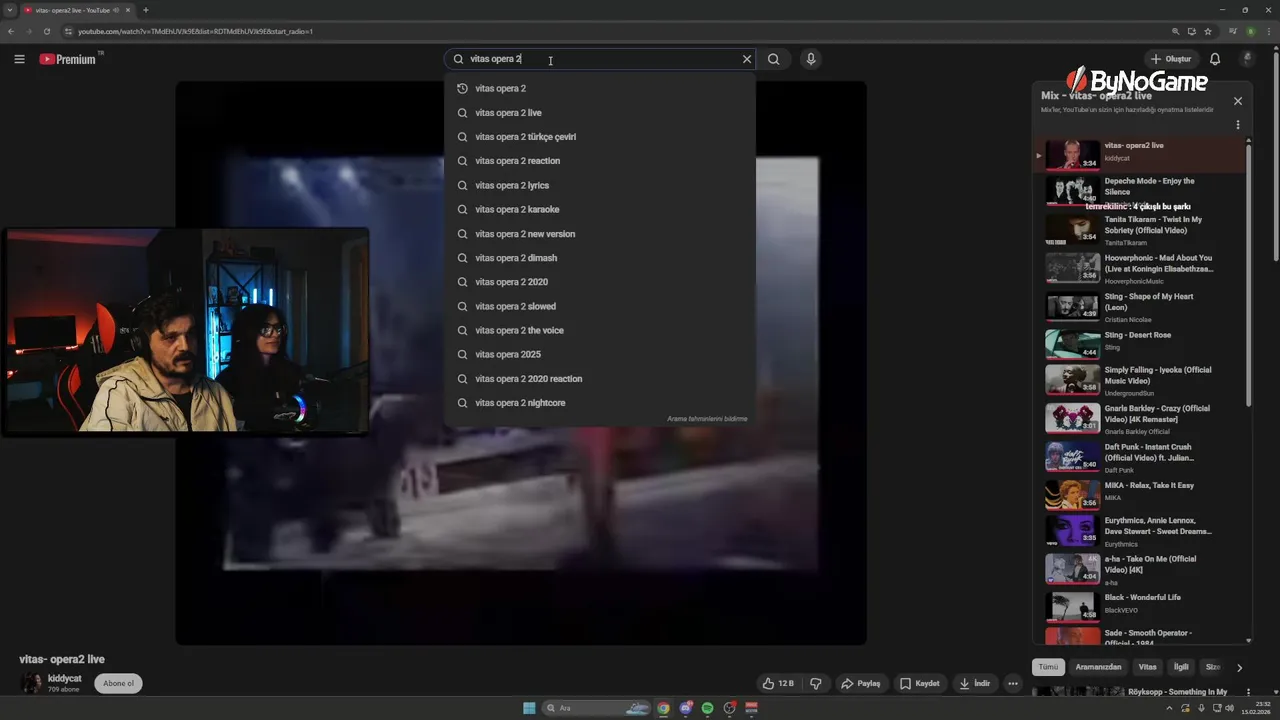Play "Tanita Tikaram - Twist In My Sobriety"
Image resolution: width=1280 pixels, height=720 pixels.
[x=1140, y=229]
